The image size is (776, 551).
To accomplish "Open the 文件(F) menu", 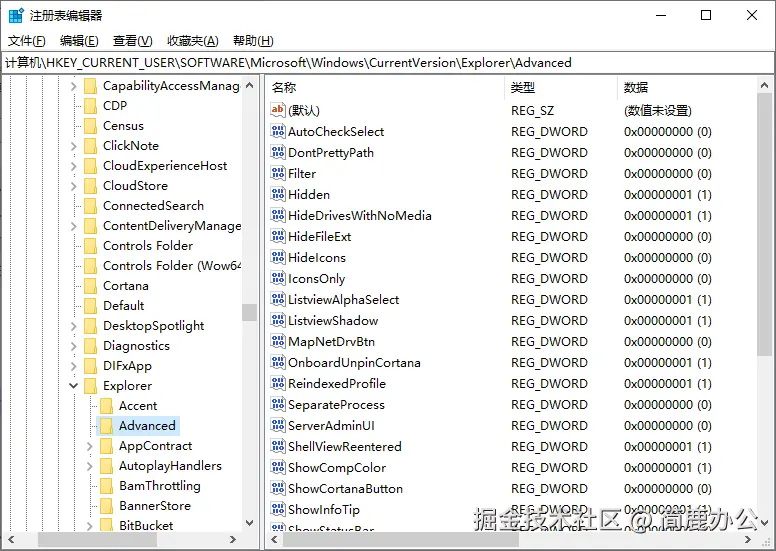I will [27, 41].
